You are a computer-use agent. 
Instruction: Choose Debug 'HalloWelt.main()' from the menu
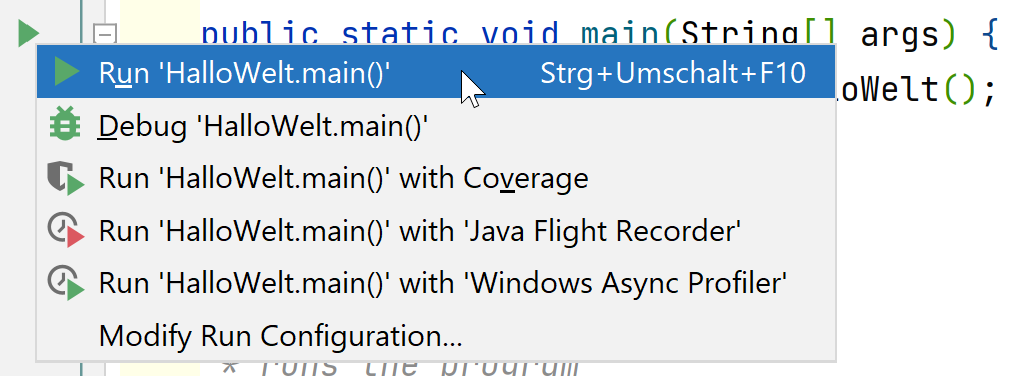[264, 126]
